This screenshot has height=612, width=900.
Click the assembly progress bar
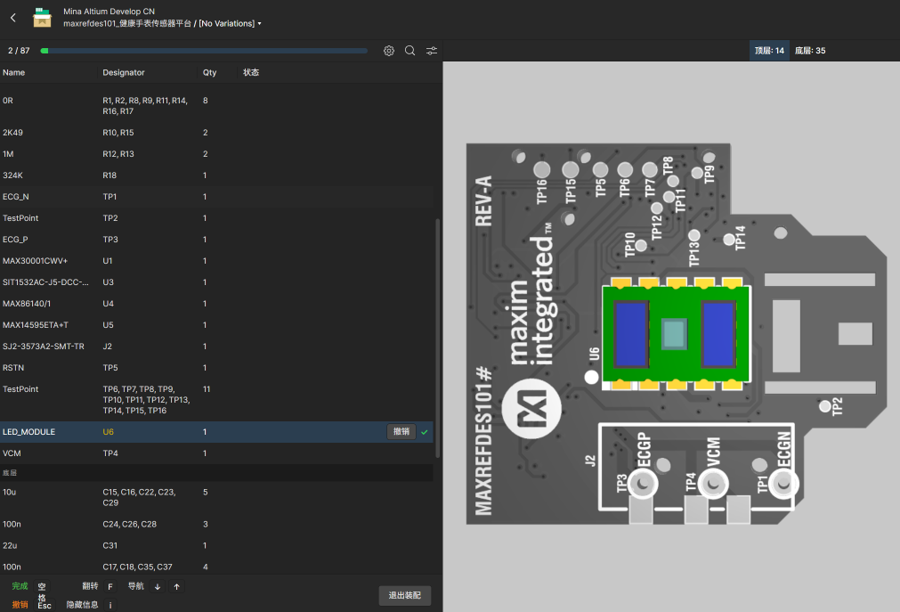(204, 51)
